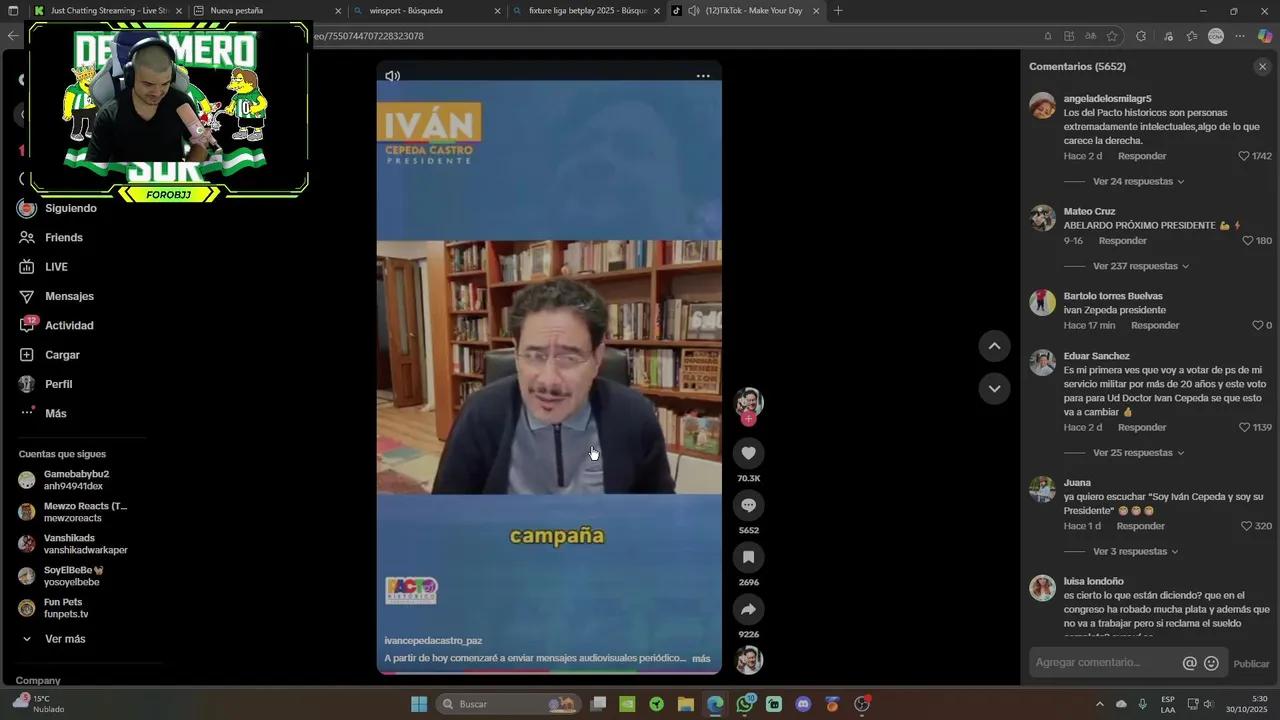Reply to Bartolo torres Buelvas's comment
The width and height of the screenshot is (1280, 720).
pyautogui.click(x=1155, y=326)
